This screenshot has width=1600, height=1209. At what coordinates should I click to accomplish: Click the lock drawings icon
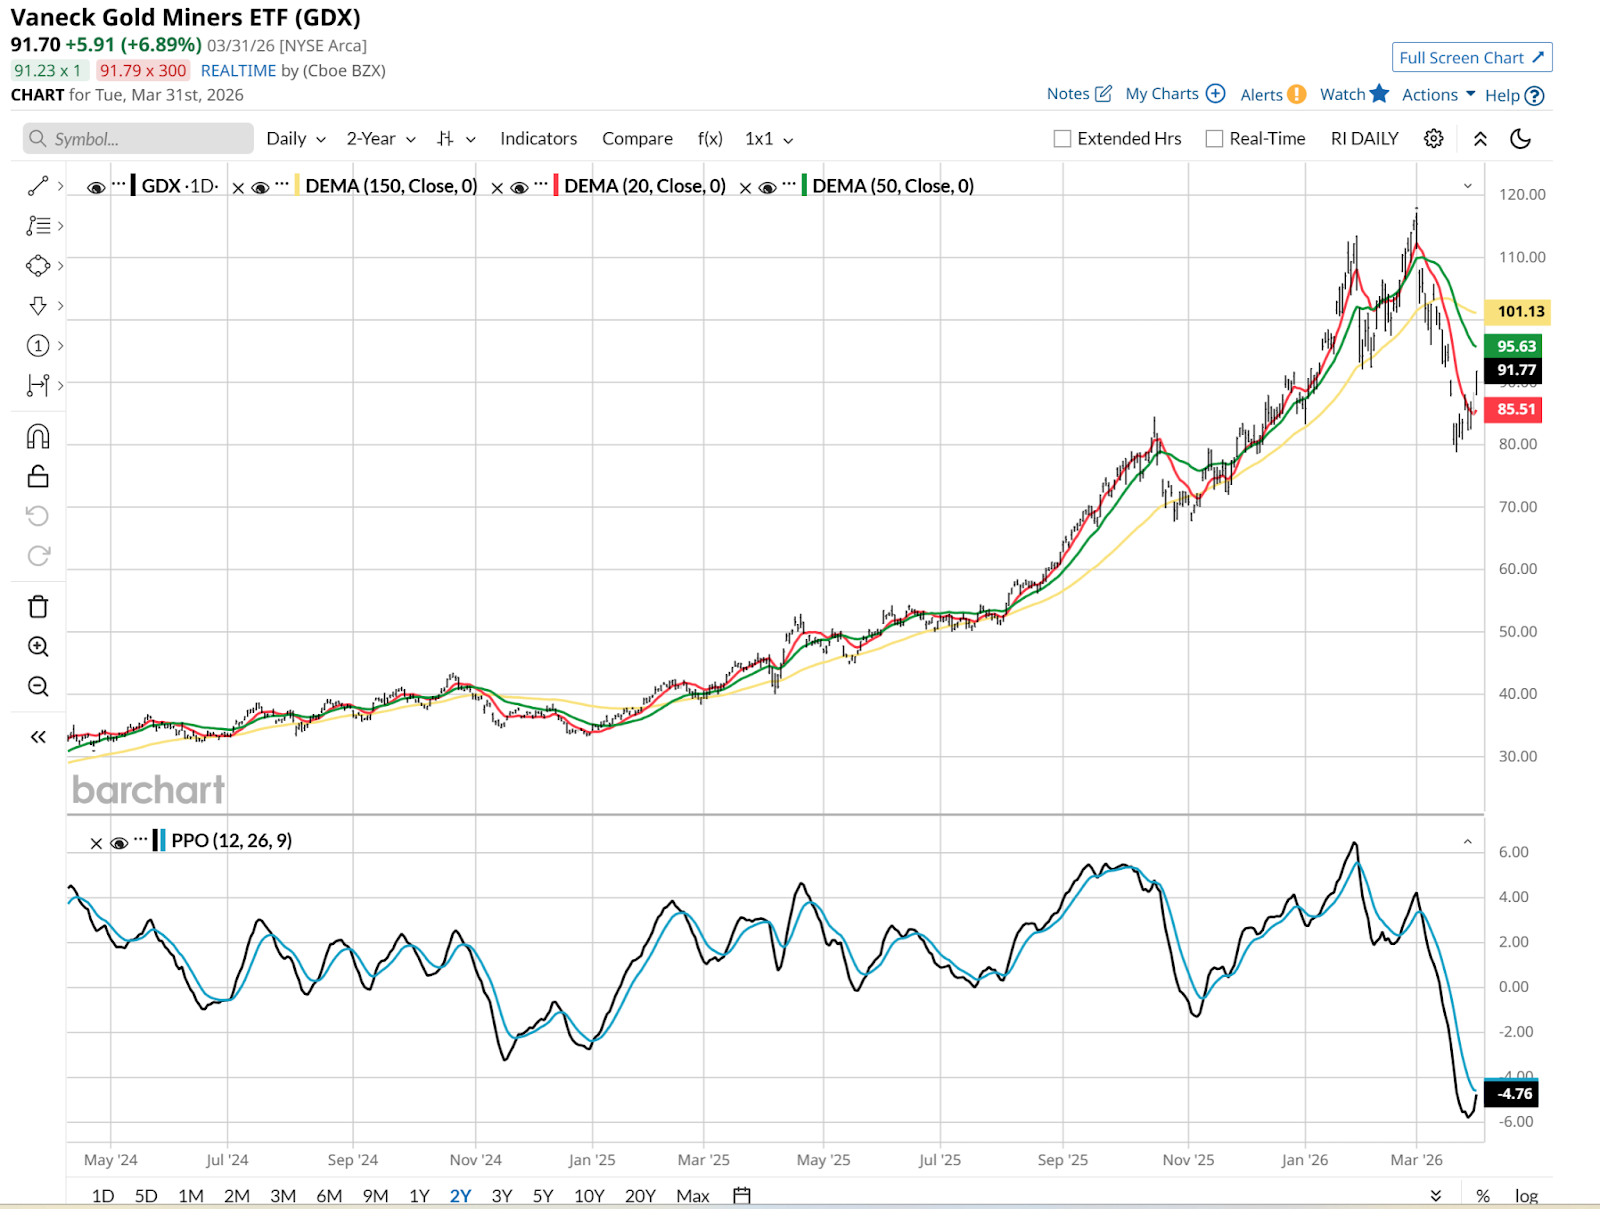pos(38,476)
